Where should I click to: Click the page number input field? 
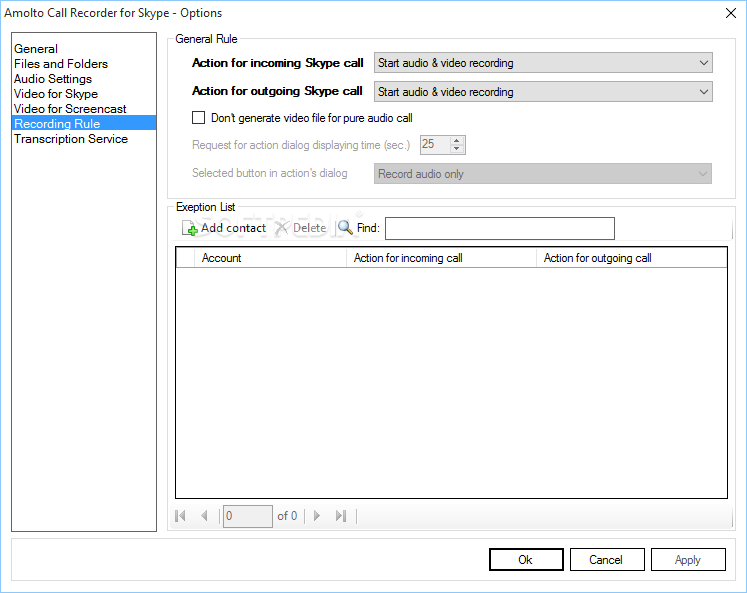click(x=248, y=516)
